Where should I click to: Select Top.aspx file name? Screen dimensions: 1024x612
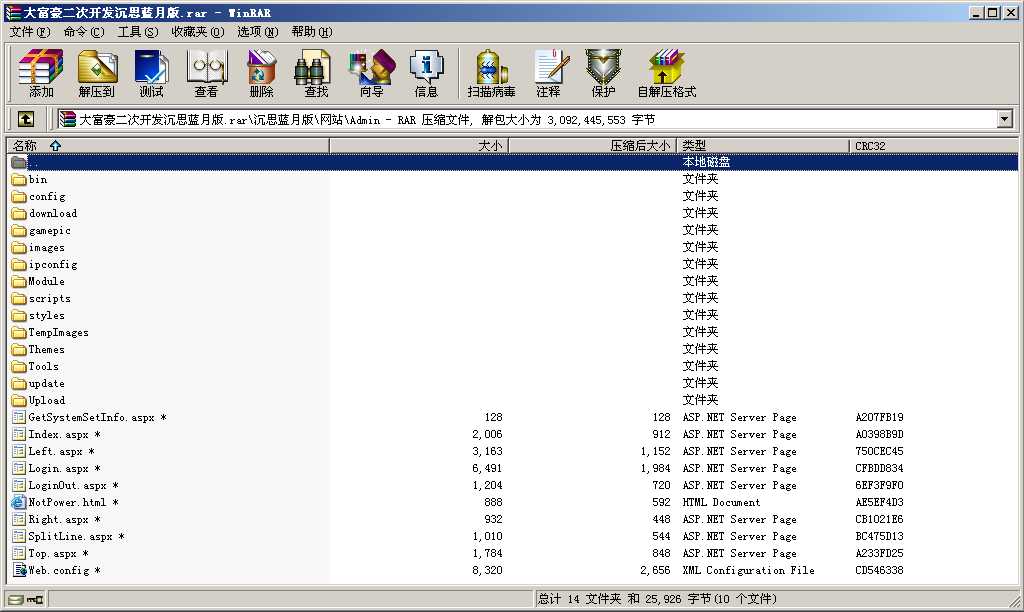tap(58, 553)
